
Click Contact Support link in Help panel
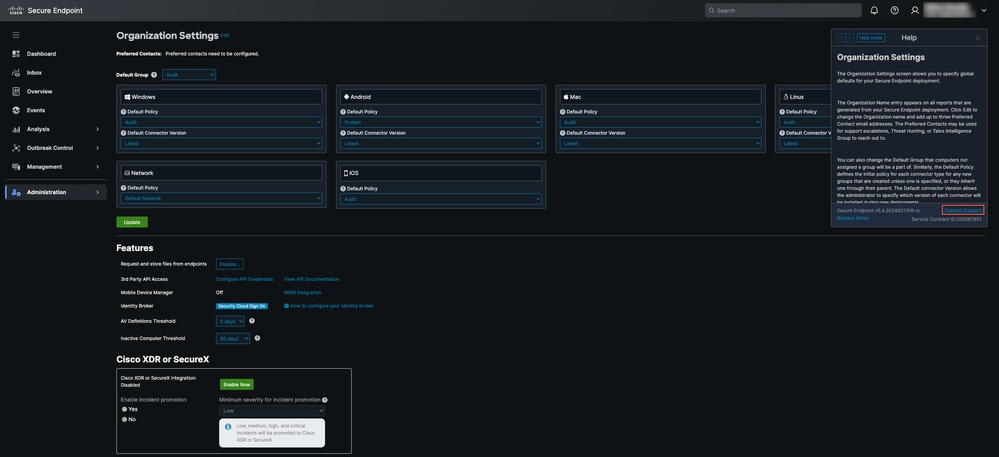[x=963, y=210]
